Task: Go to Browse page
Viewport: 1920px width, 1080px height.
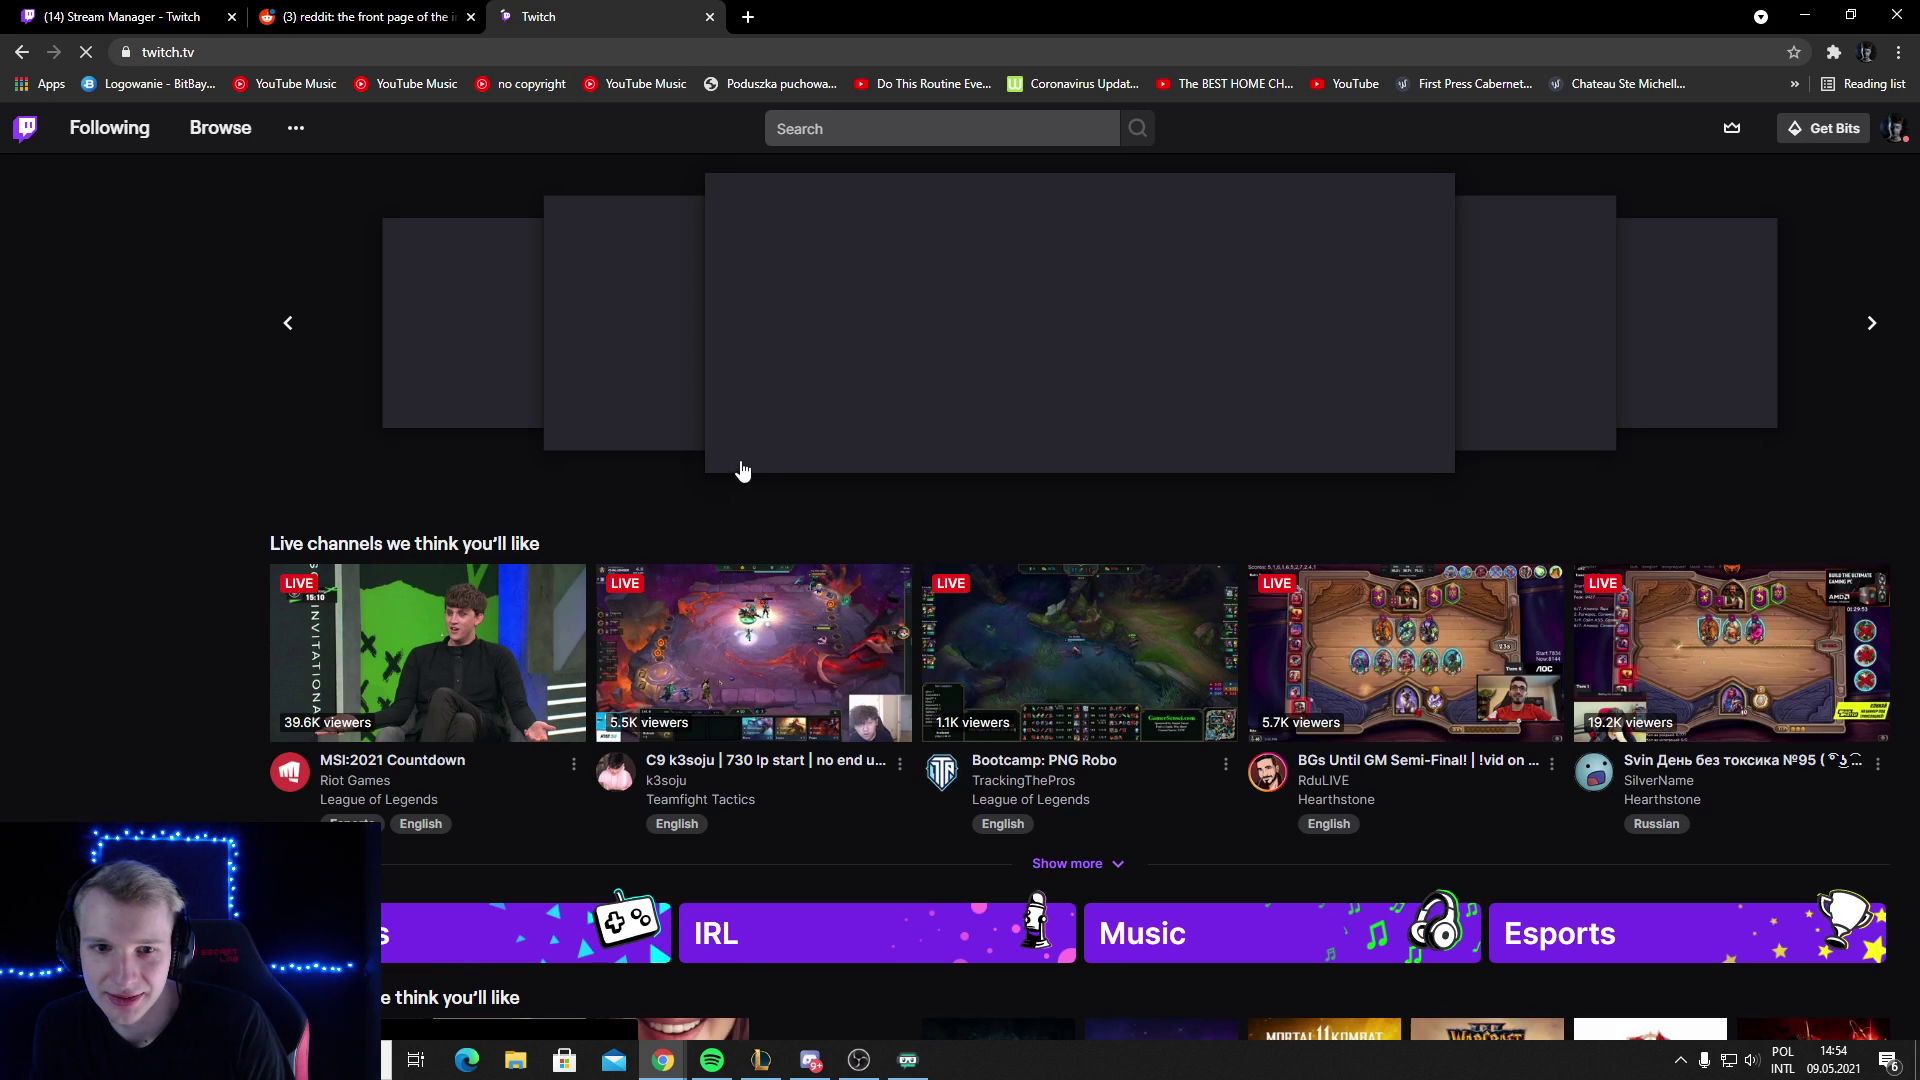Action: click(x=220, y=128)
